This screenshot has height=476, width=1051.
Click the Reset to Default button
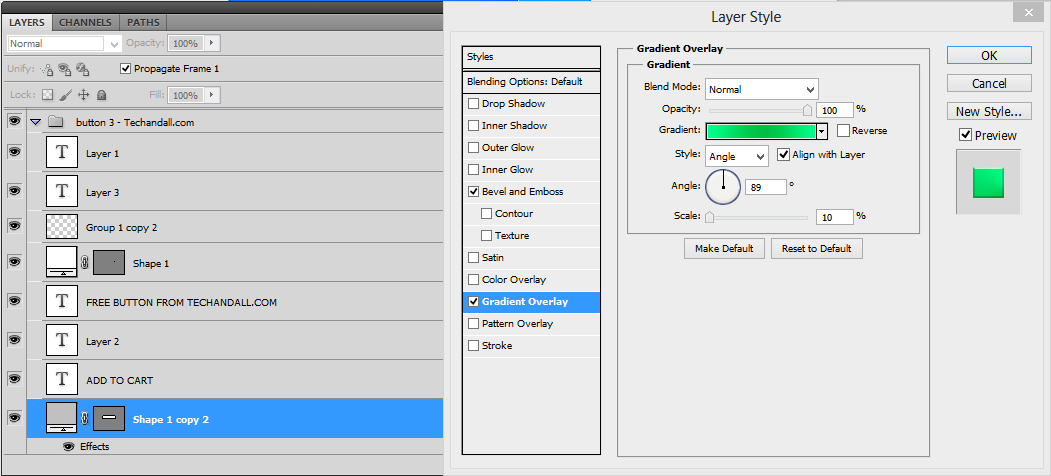click(x=816, y=248)
